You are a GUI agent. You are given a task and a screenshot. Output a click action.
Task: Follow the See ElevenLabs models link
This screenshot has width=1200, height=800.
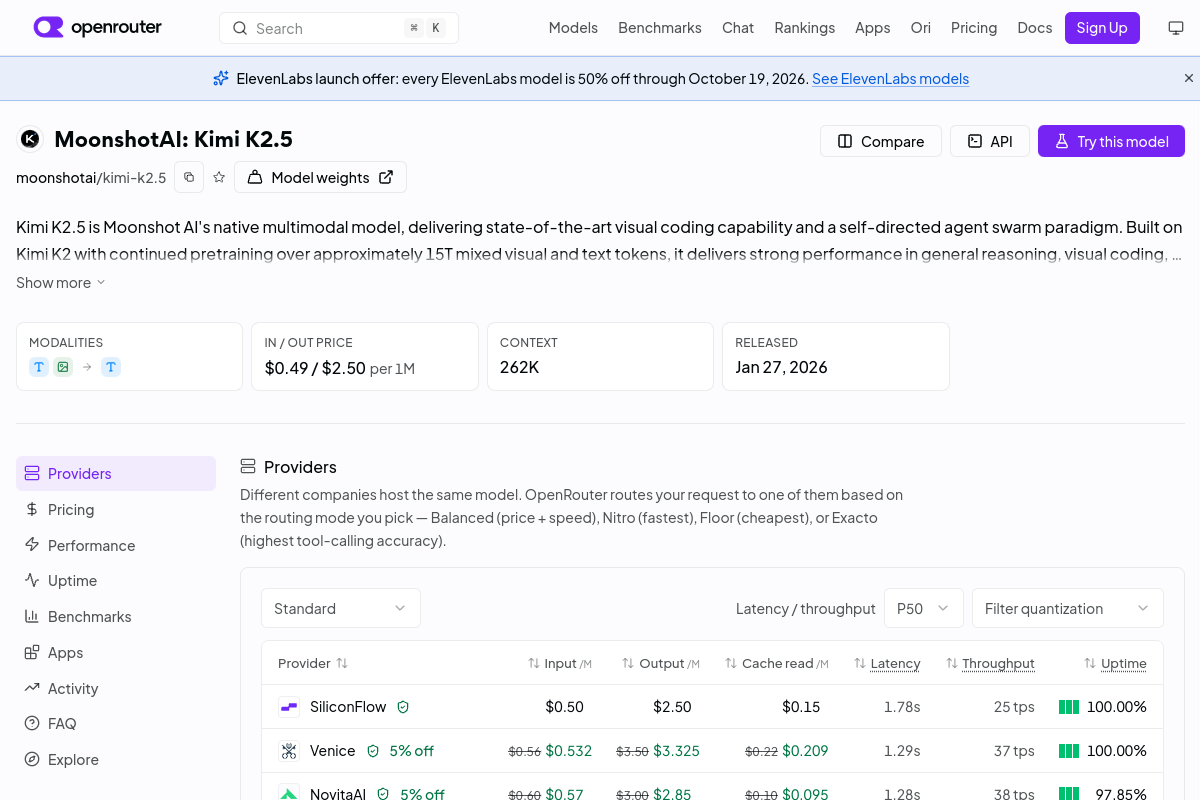pos(890,79)
